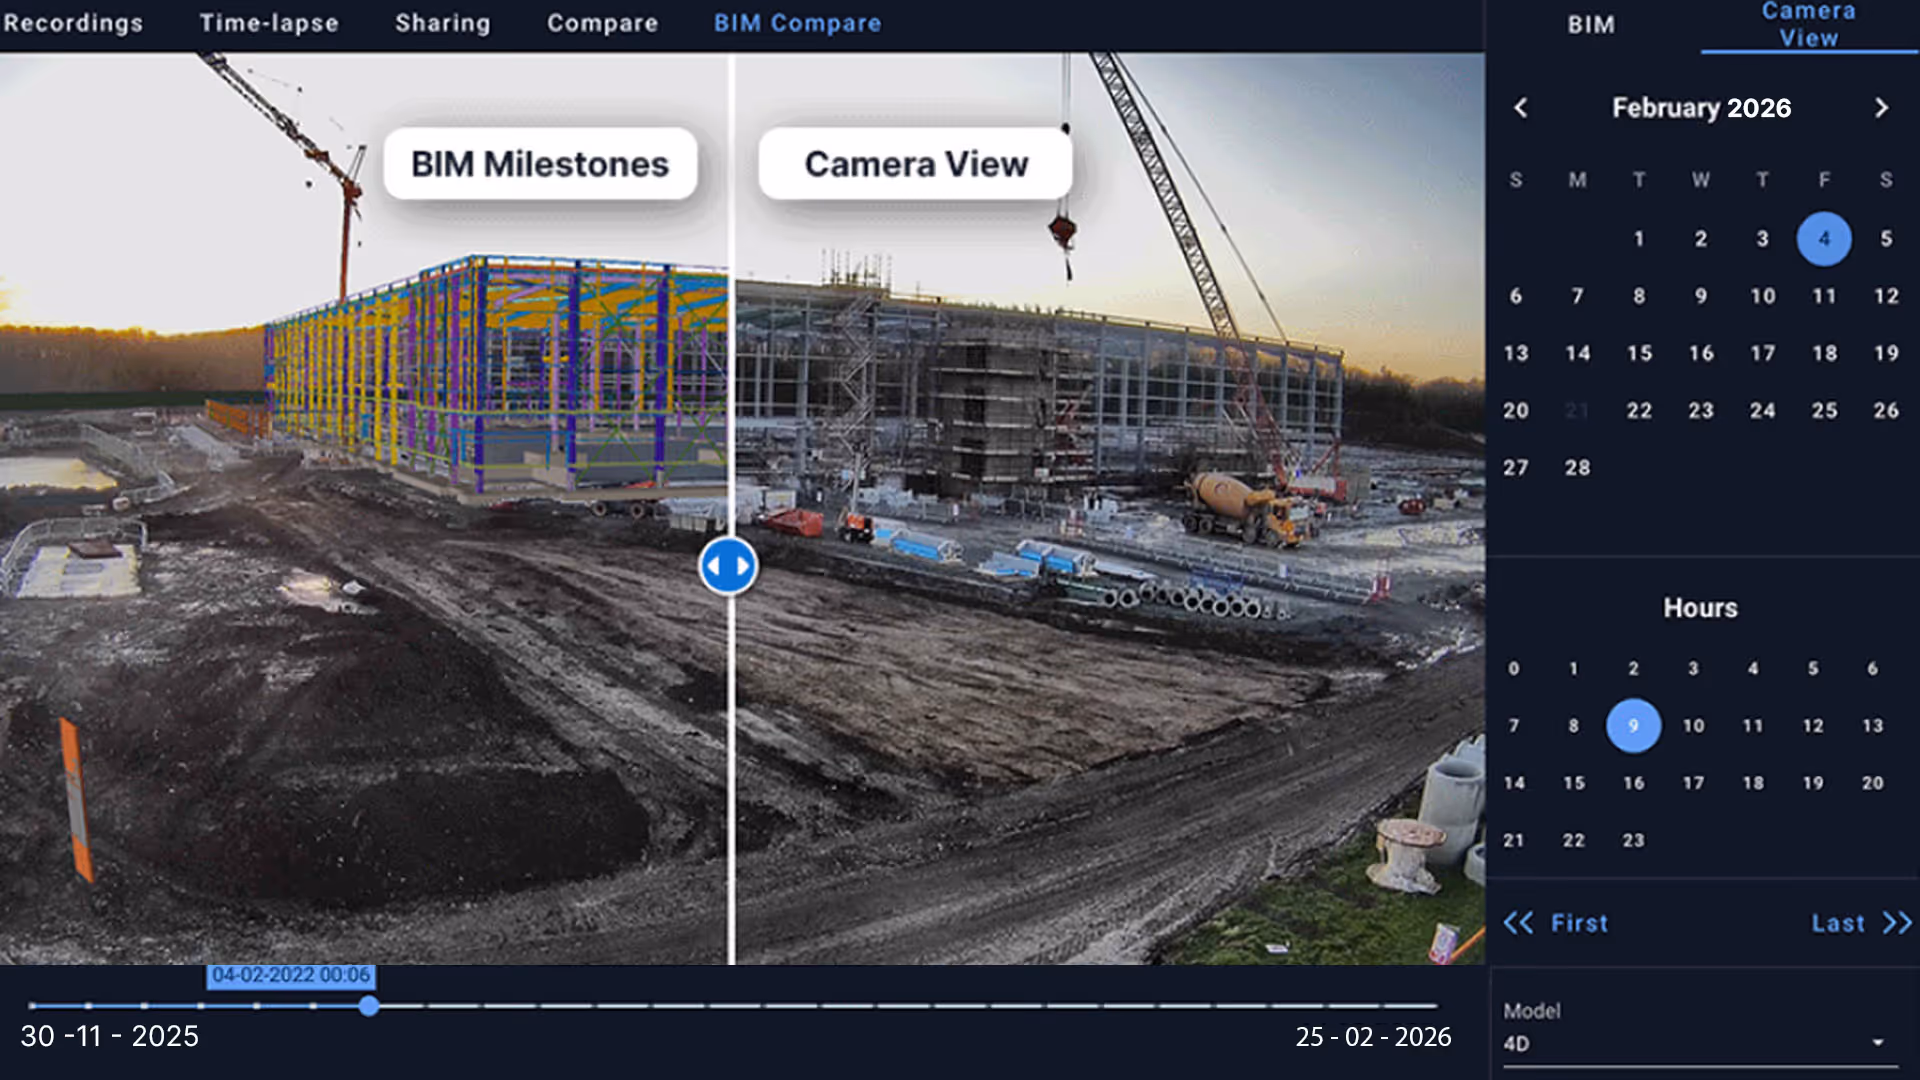
Task: Jump to the Last recording link
Action: 1838,923
